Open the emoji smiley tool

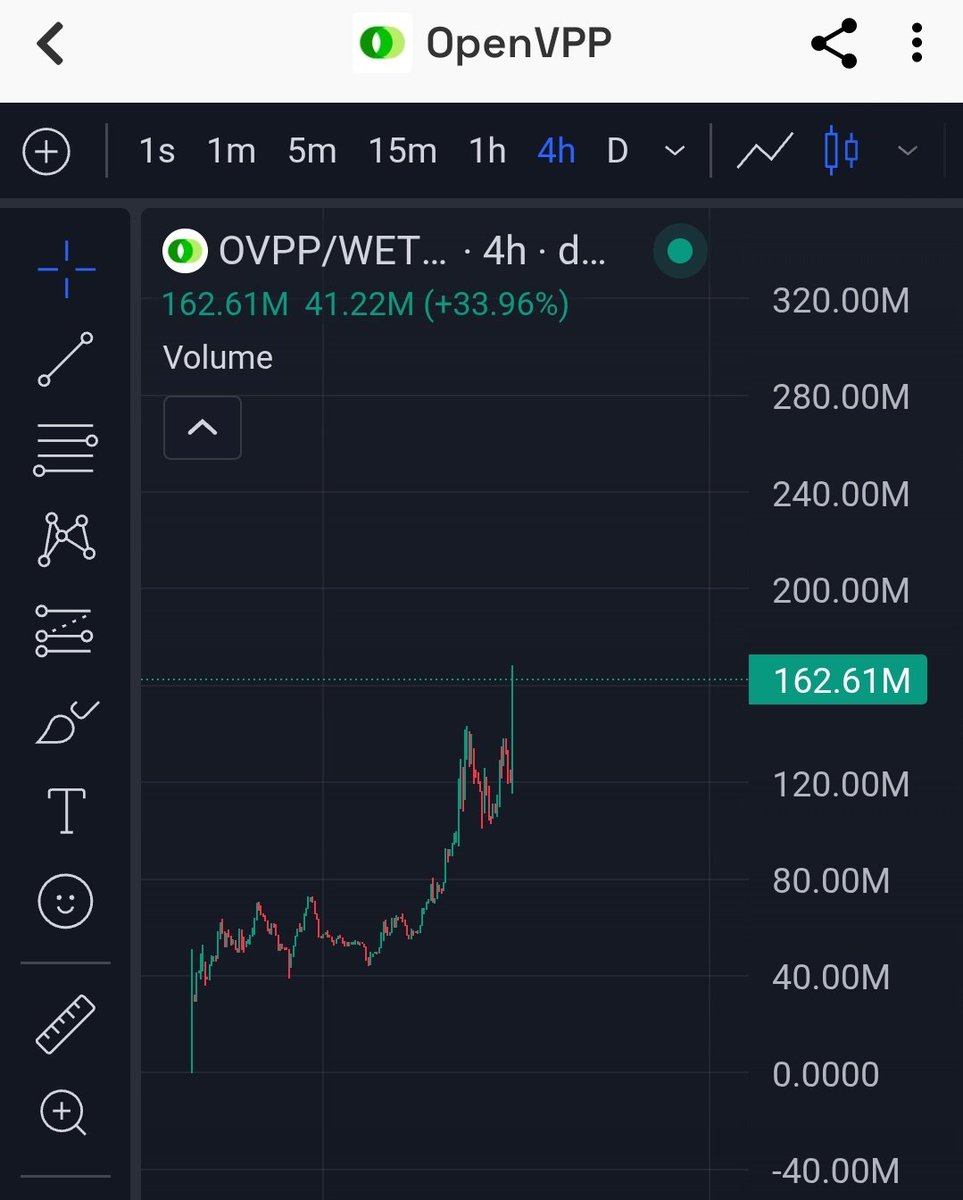pyautogui.click(x=66, y=901)
